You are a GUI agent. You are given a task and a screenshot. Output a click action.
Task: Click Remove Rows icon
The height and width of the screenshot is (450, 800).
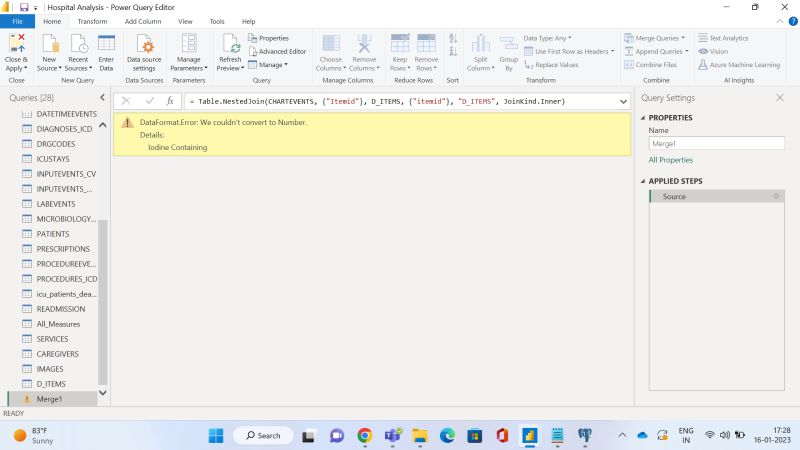click(426, 44)
